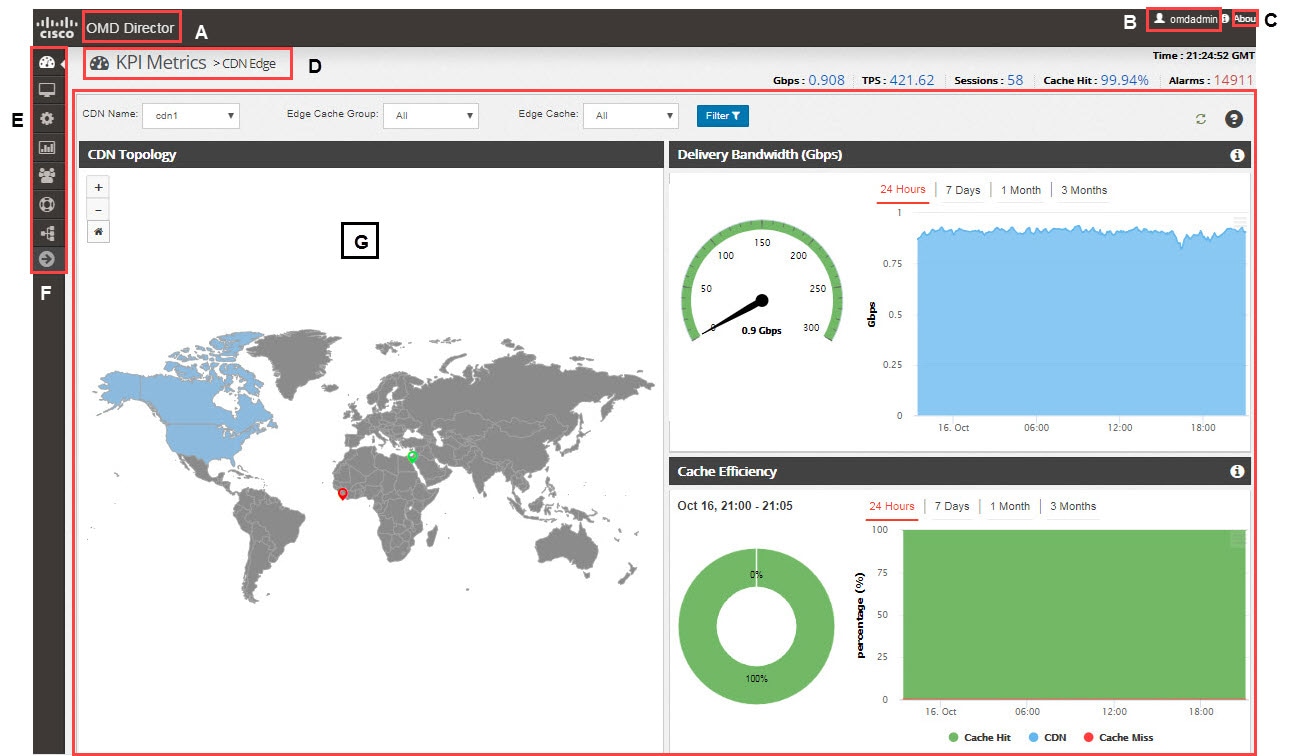Switch Delivery Bandwidth to 7 Days tab
Viewport: 1292px width, 756px height.
963,190
